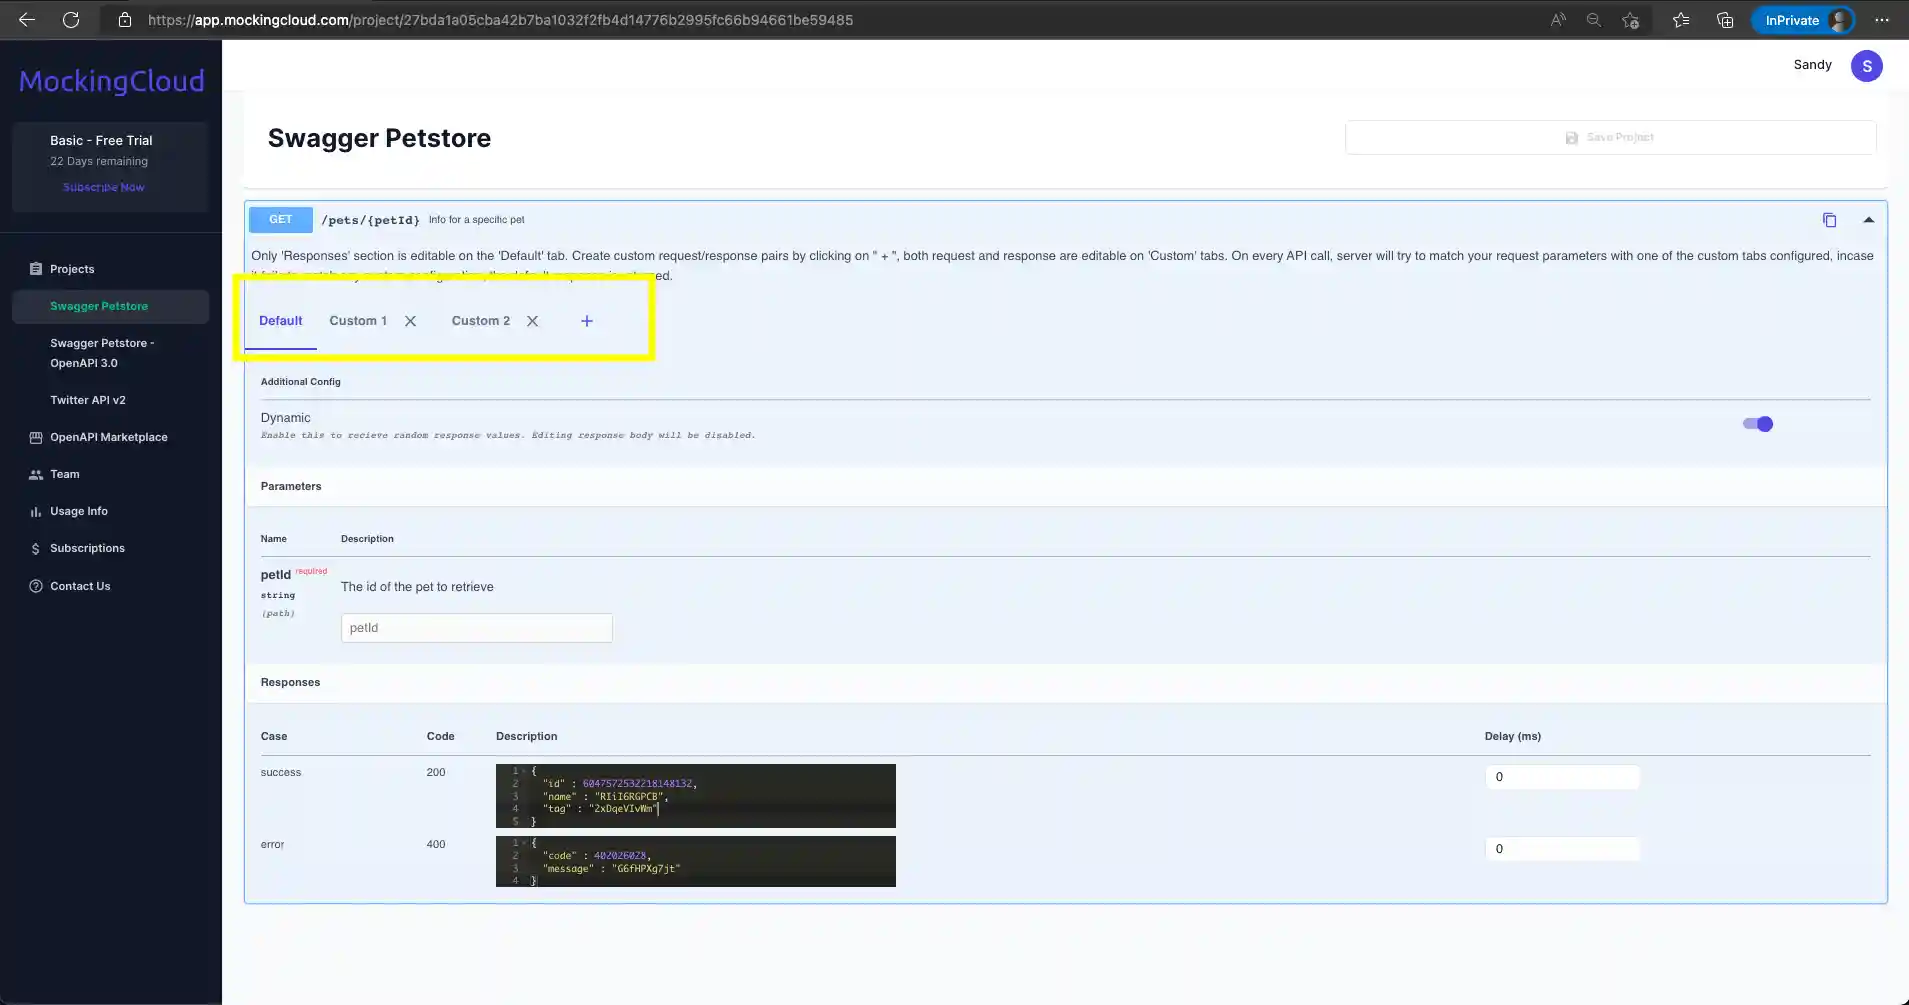The image size is (1909, 1005).
Task: Click the Save Project button
Action: point(1609,138)
